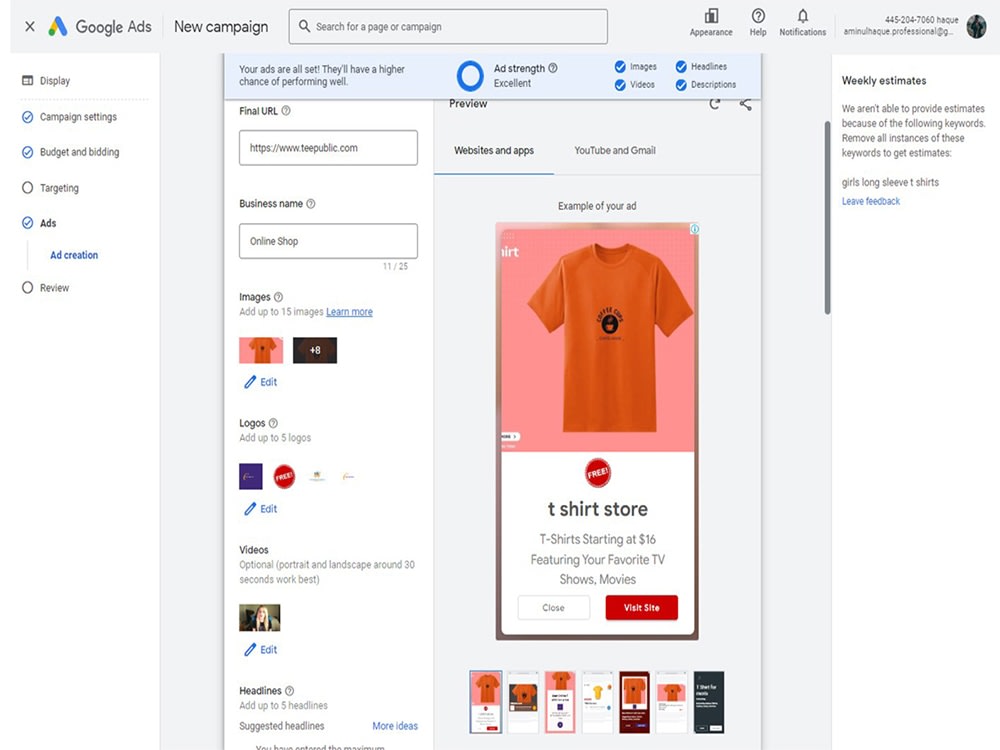Select the purple square logo thumbnail
This screenshot has width=1000, height=750.
(251, 476)
